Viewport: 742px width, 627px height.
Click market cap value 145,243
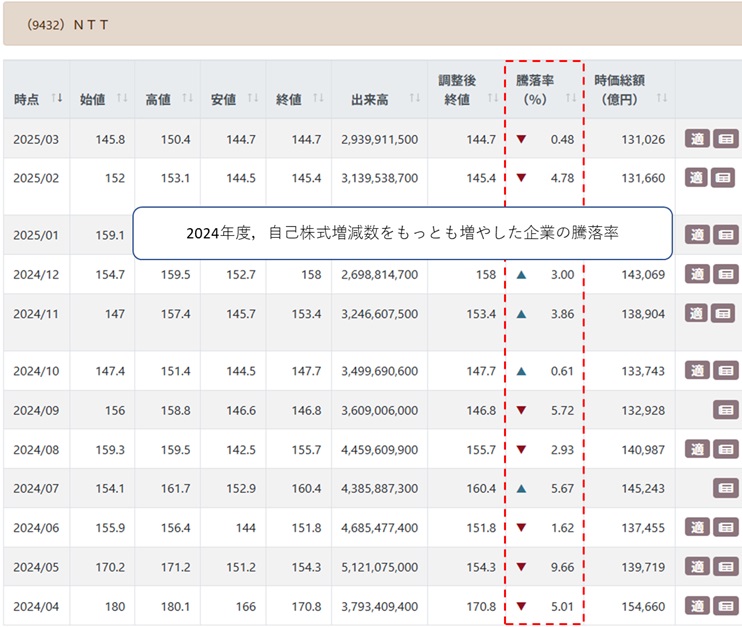[x=643, y=488]
